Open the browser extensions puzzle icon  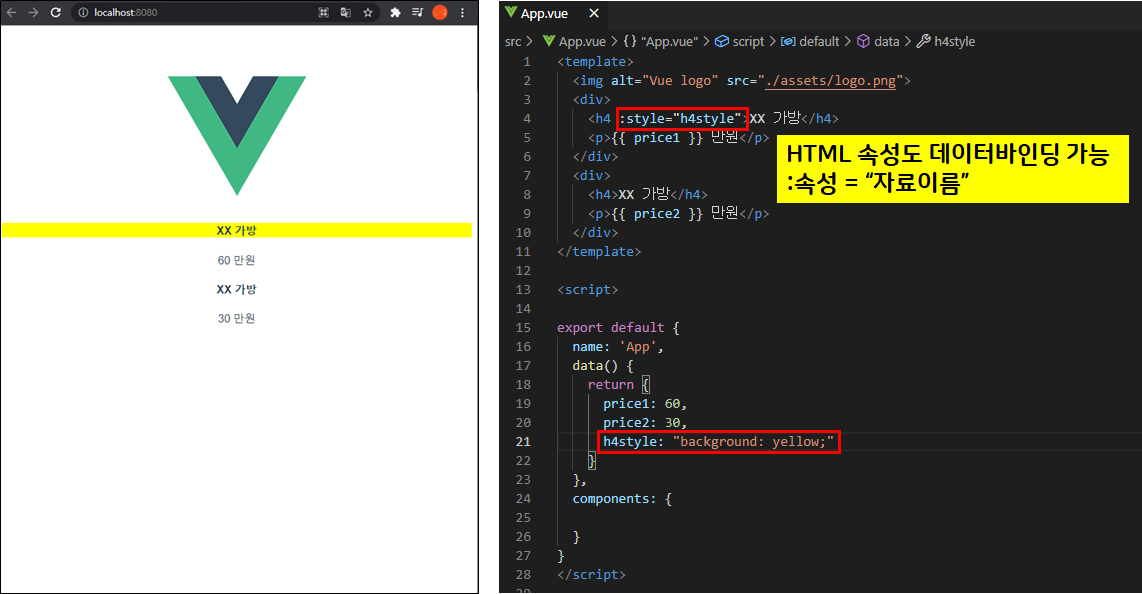(x=395, y=12)
